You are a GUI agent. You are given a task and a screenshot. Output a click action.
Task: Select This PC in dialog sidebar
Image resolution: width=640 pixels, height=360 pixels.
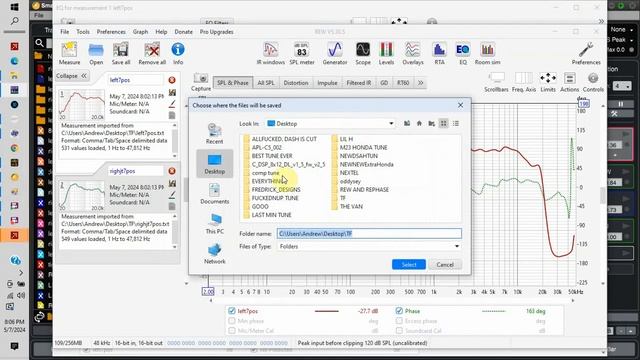[x=214, y=224]
